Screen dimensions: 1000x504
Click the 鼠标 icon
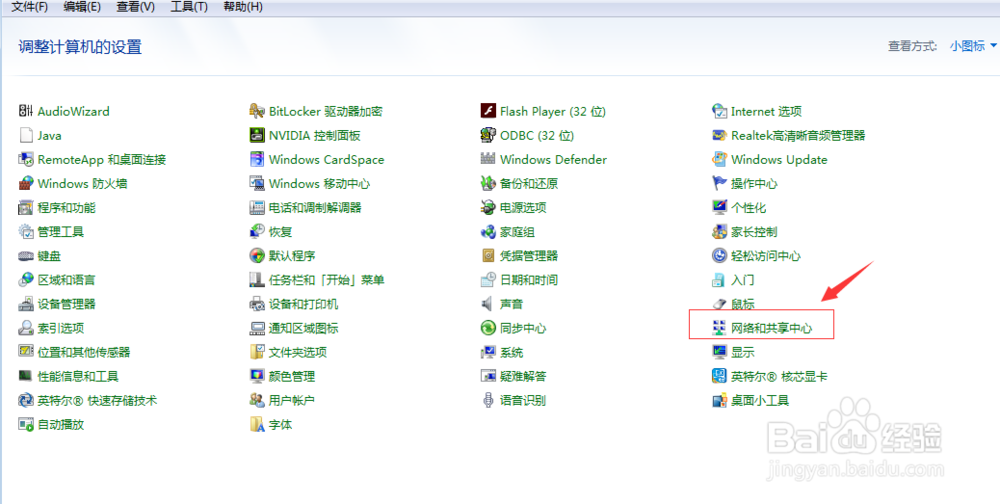(719, 304)
